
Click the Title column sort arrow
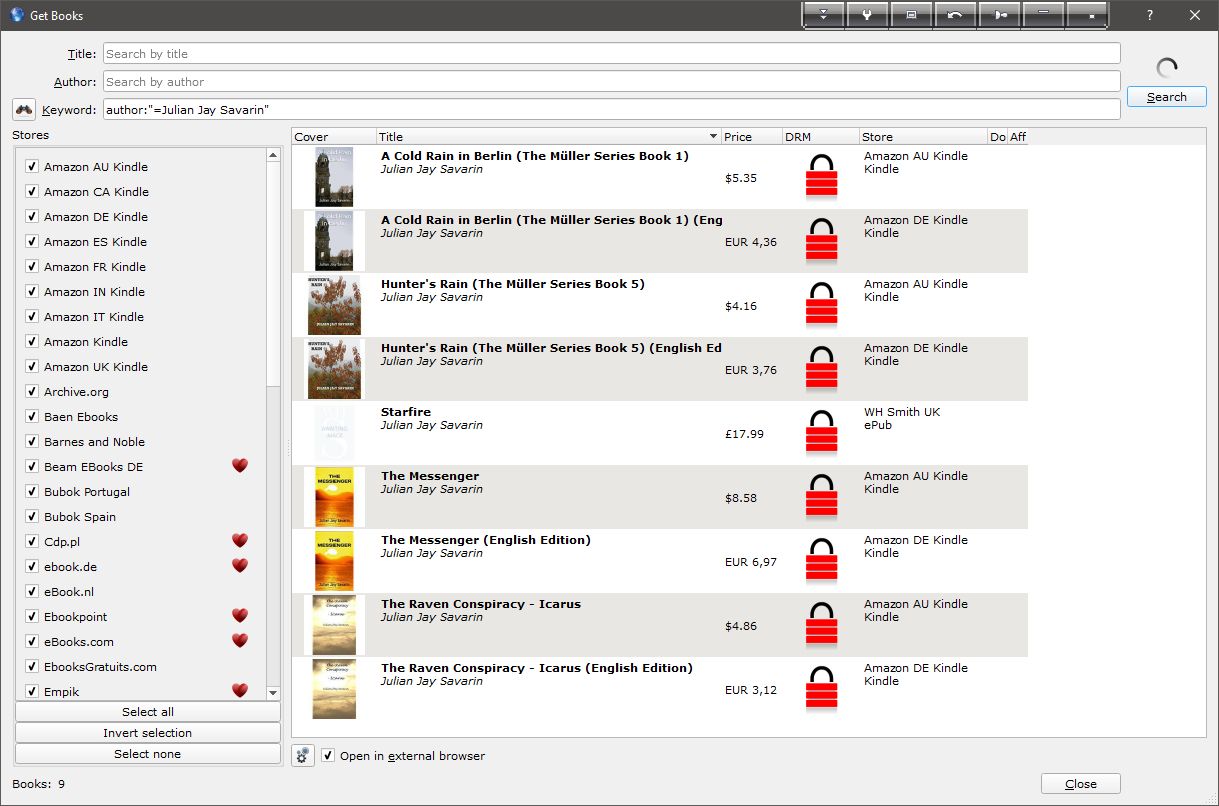[x=713, y=136]
